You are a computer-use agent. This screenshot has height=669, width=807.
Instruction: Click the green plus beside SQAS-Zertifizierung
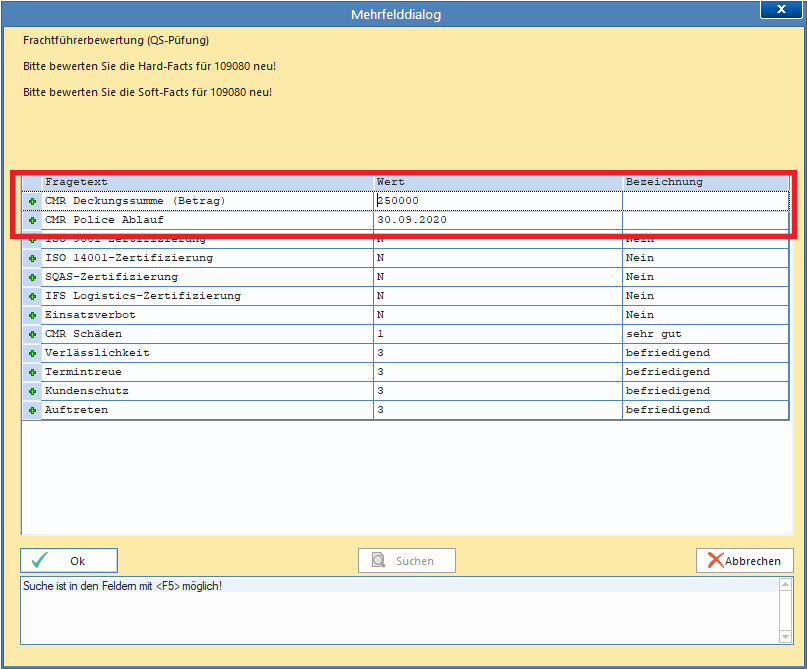[x=32, y=277]
